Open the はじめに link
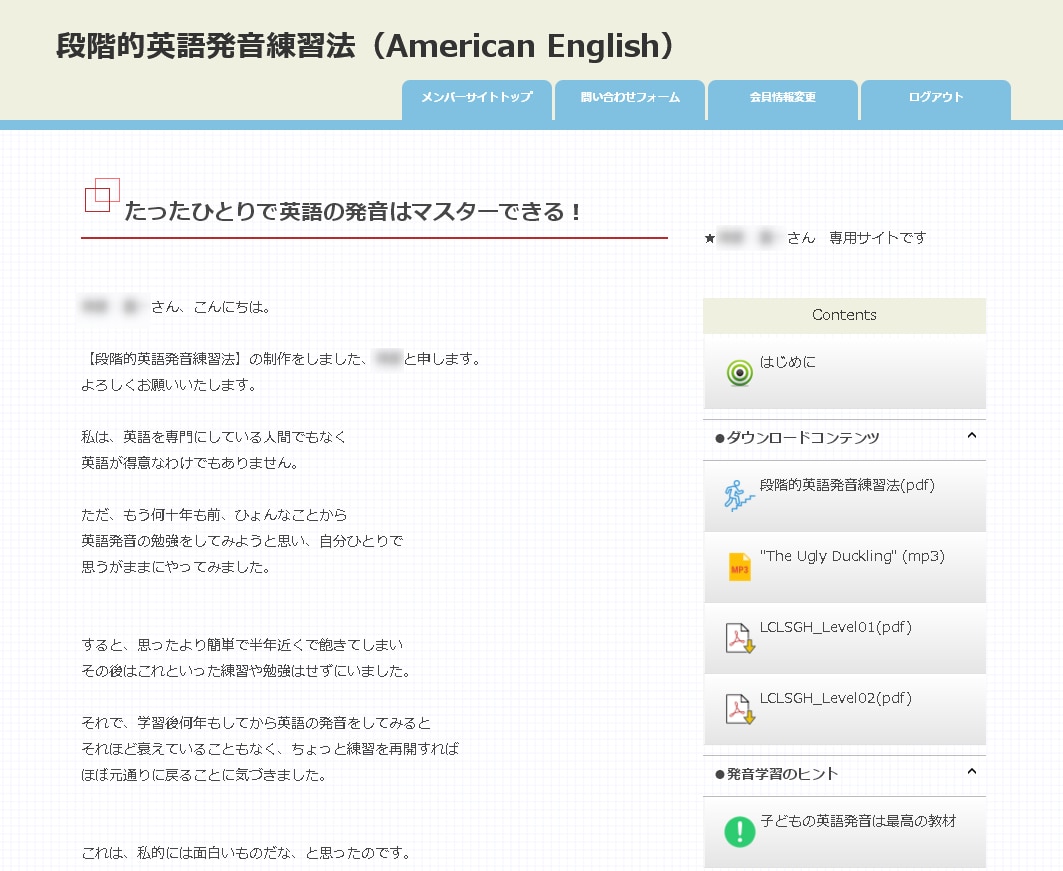This screenshot has width=1063, height=871. click(x=787, y=362)
